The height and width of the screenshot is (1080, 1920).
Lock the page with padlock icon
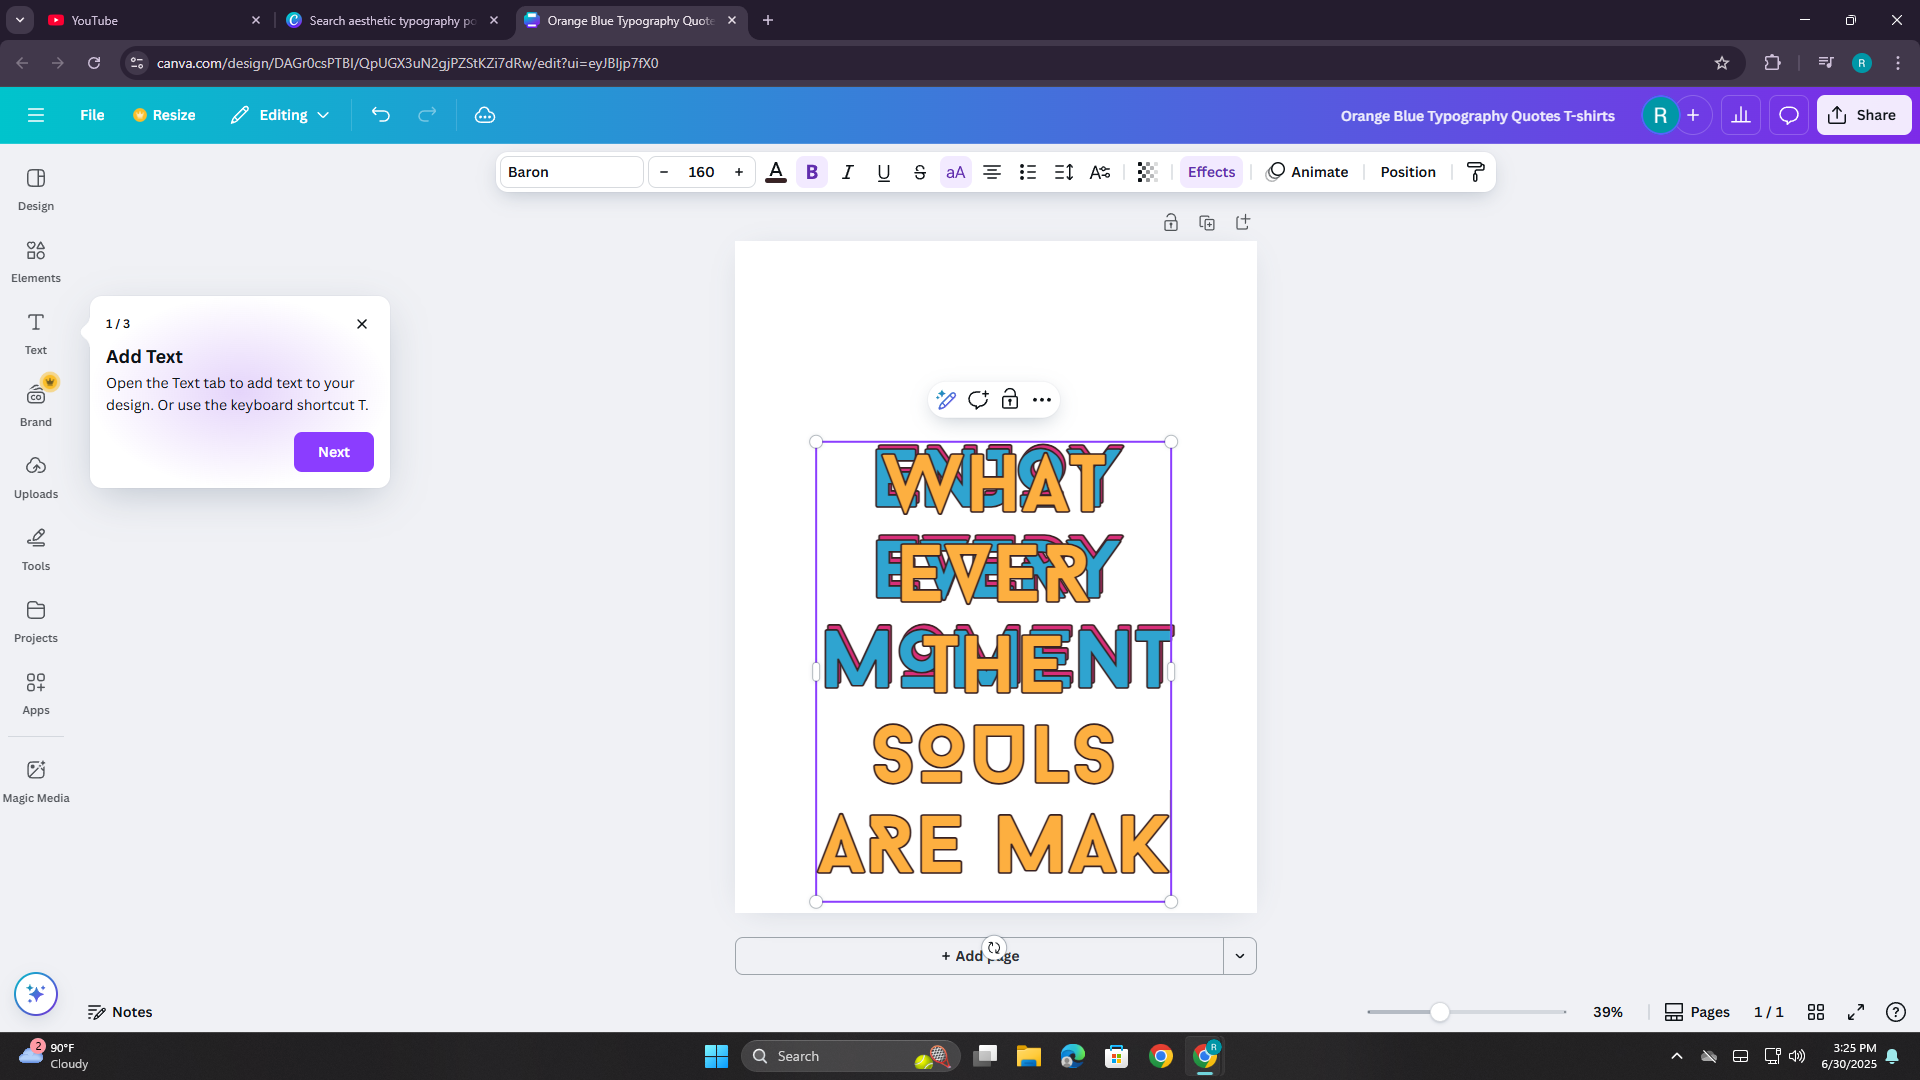tap(1171, 223)
